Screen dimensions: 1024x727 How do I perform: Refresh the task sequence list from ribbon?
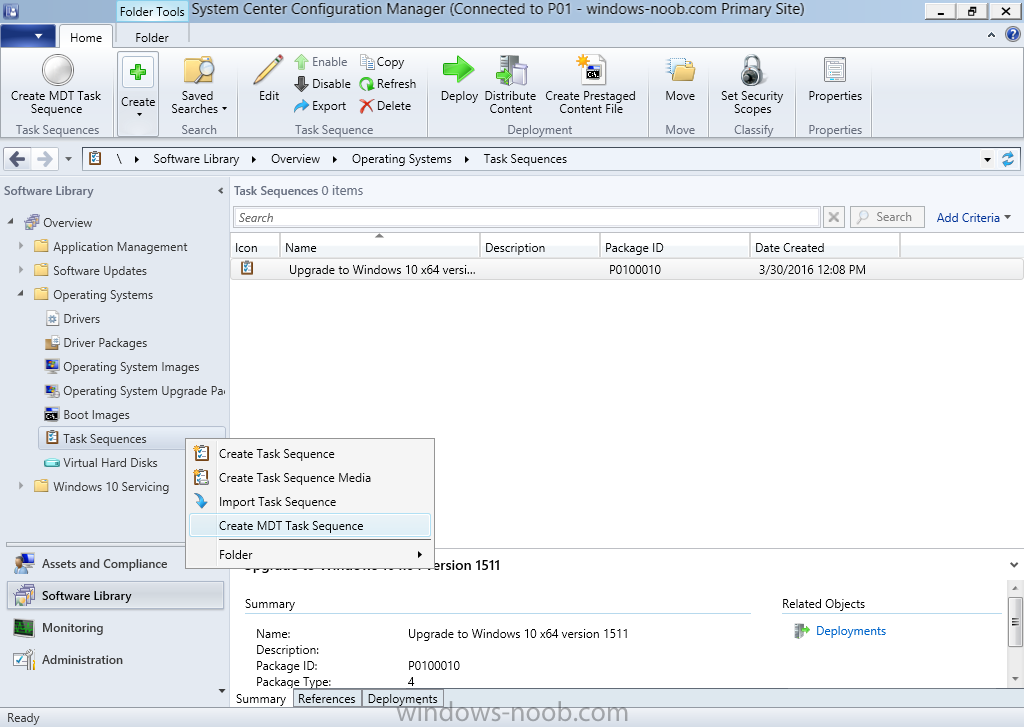pos(388,84)
